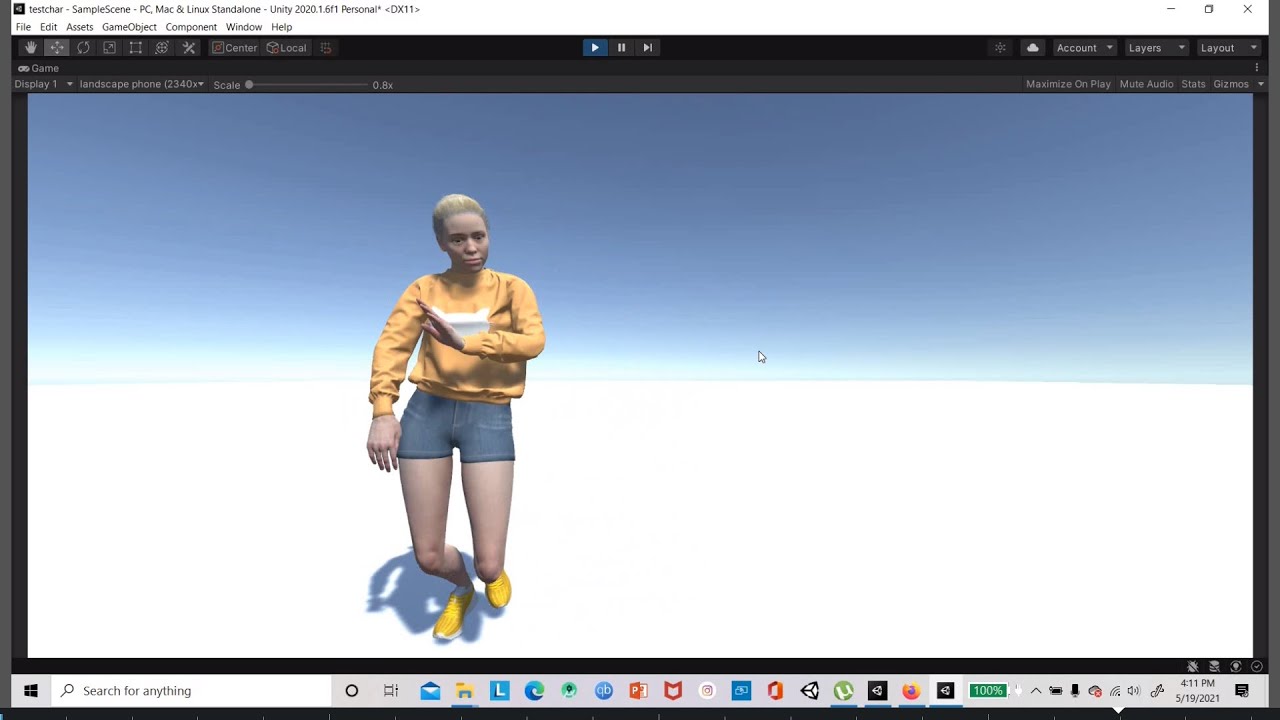Open File Explorer from the taskbar
The width and height of the screenshot is (1280, 720).
point(464,691)
